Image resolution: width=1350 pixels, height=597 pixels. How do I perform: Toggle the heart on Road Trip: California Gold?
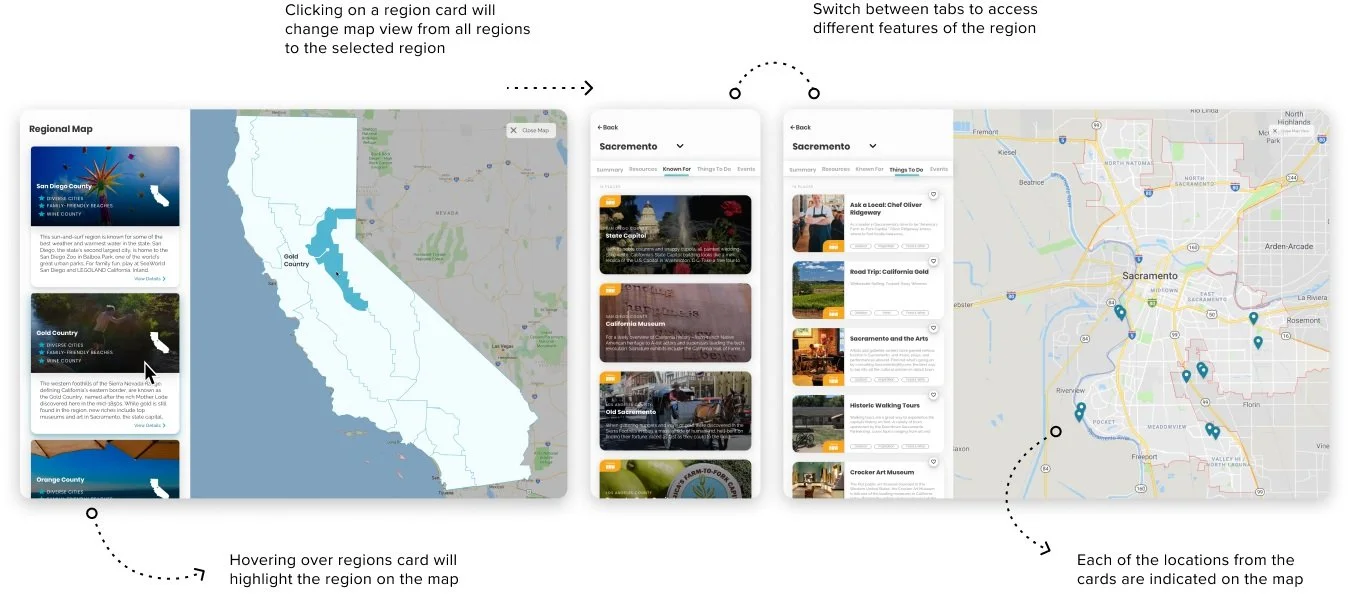tap(933, 262)
